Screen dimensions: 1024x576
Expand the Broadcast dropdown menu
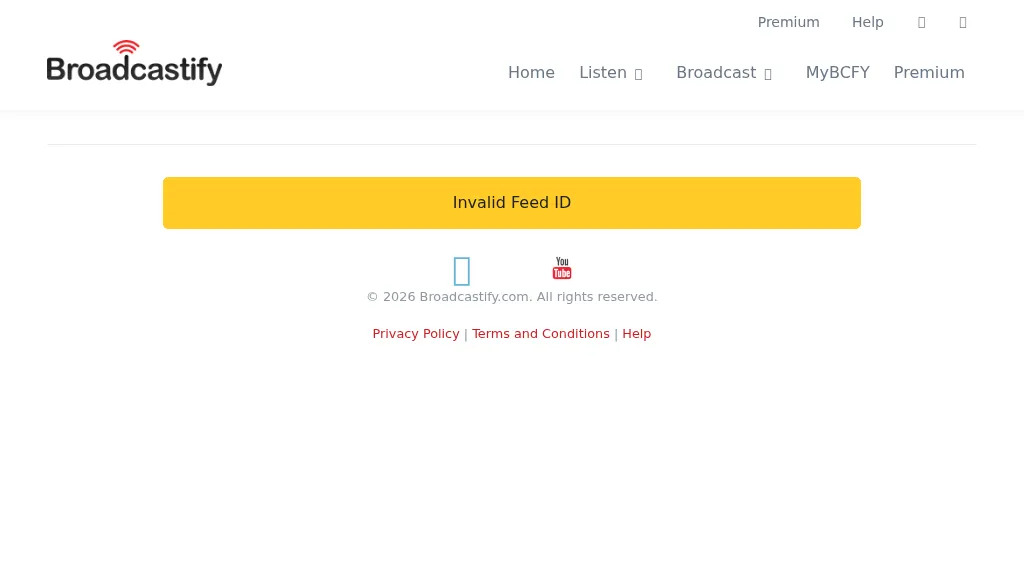pyautogui.click(x=724, y=72)
